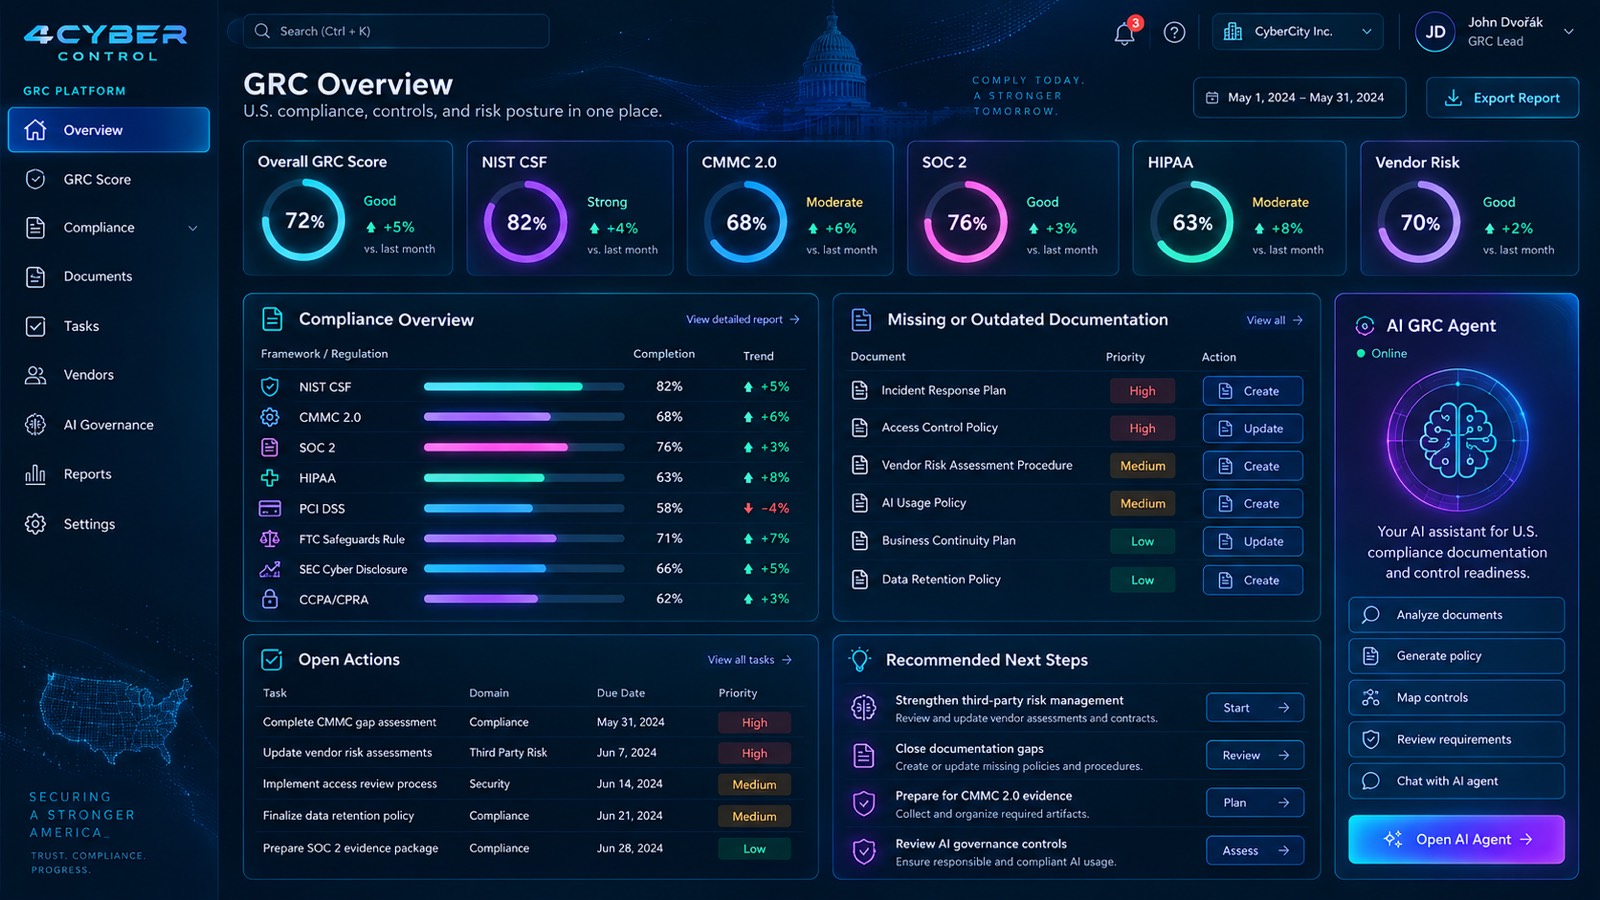Click the help question mark icon
Image resolution: width=1600 pixels, height=900 pixels.
coord(1175,33)
